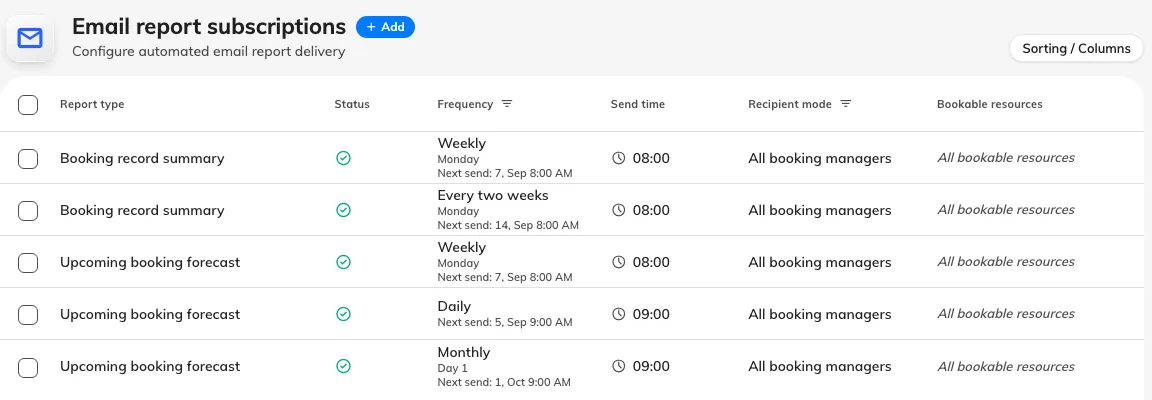Viewport: 1152px width, 400px height.
Task: Click the Send time column header
Action: (x=638, y=104)
